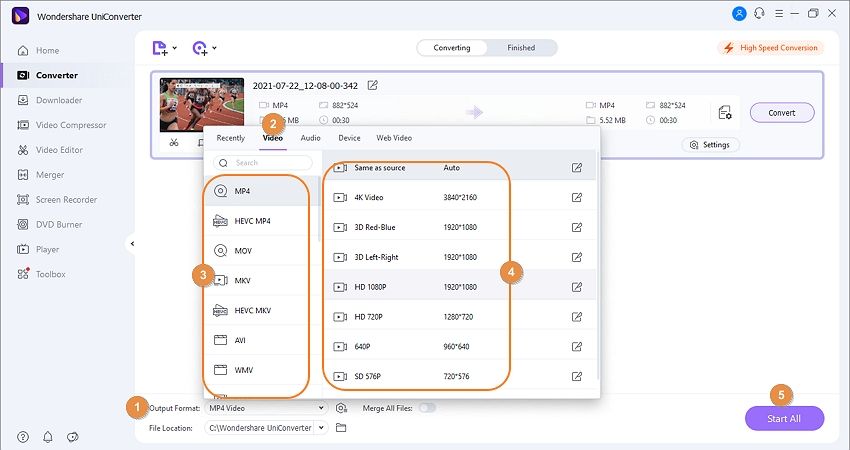Click the Add Files icon
The image size is (850, 450).
coord(159,48)
